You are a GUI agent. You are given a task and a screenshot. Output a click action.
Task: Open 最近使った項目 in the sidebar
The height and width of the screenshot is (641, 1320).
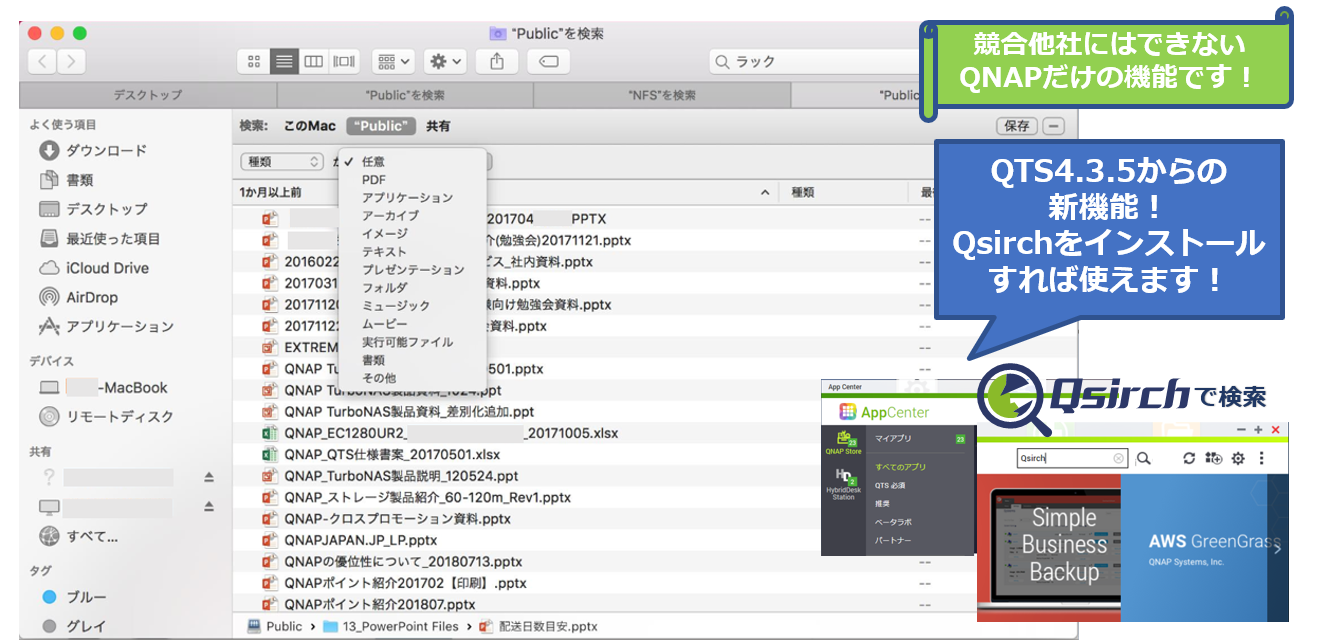(x=99, y=239)
